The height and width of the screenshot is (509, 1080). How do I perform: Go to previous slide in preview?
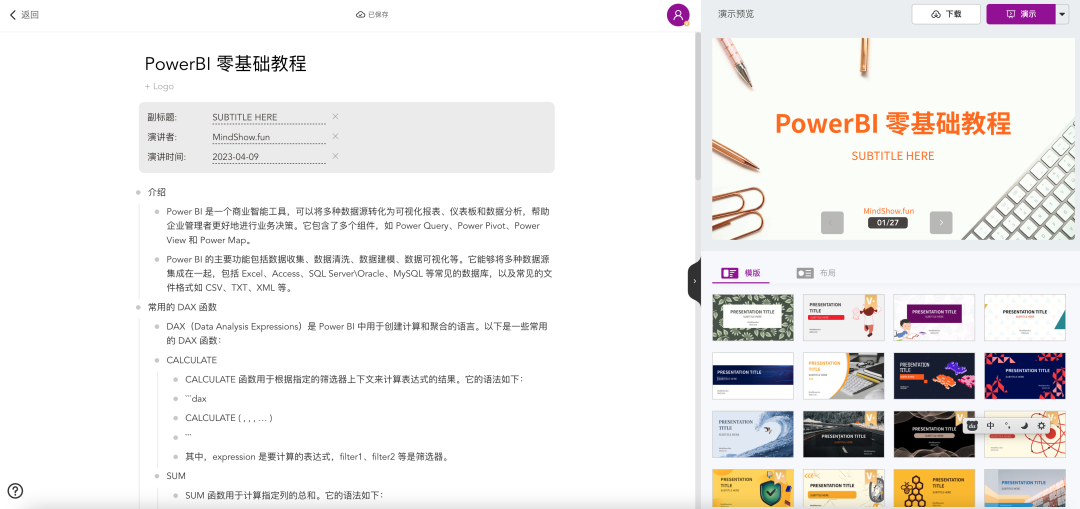pos(832,222)
